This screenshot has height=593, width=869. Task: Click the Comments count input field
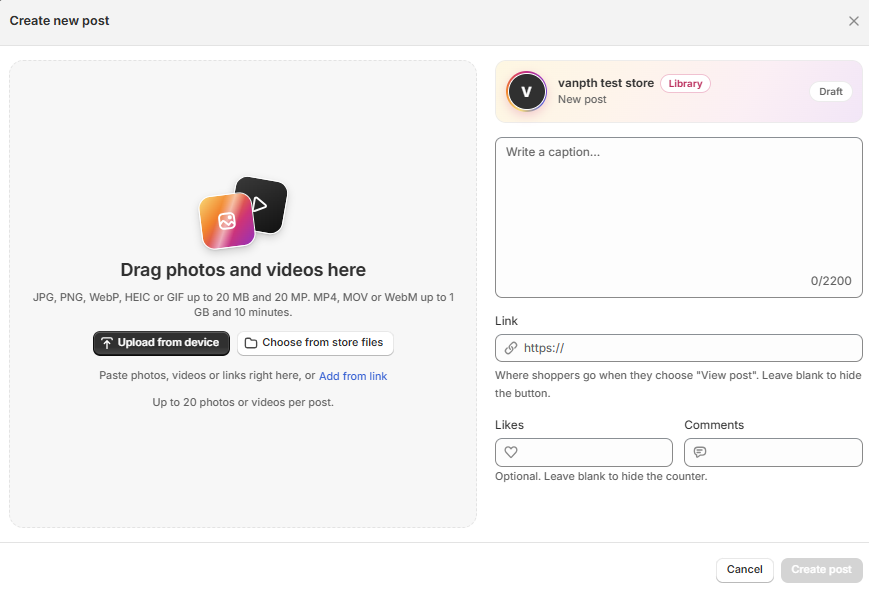773,452
